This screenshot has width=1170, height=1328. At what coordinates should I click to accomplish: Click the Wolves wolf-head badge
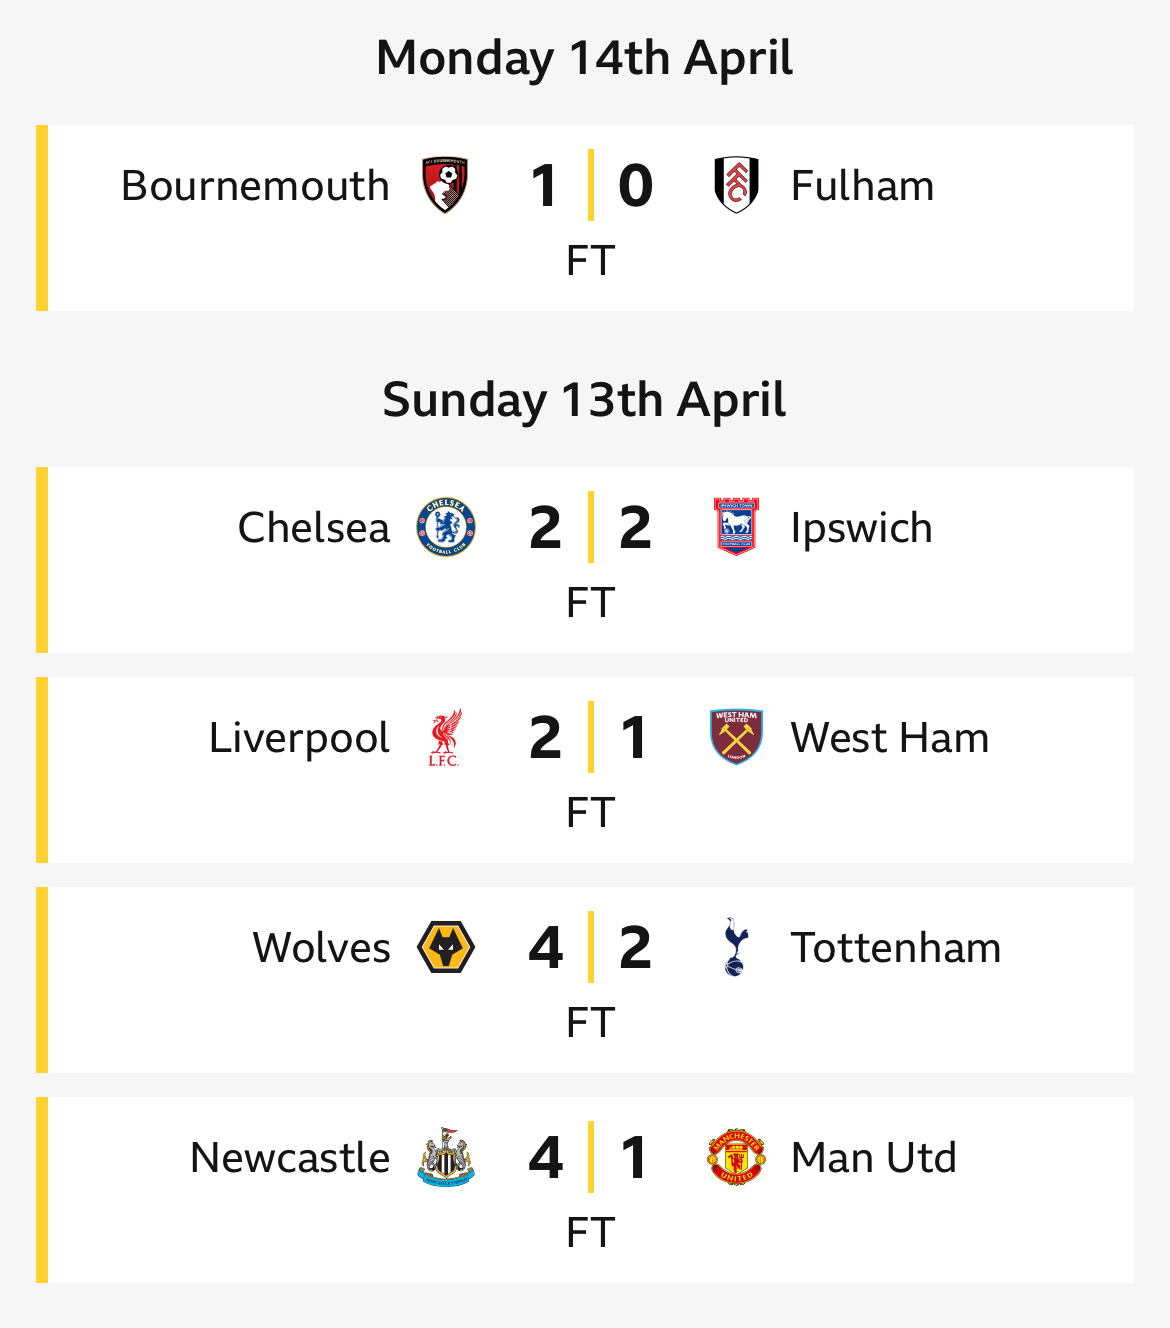click(x=446, y=947)
